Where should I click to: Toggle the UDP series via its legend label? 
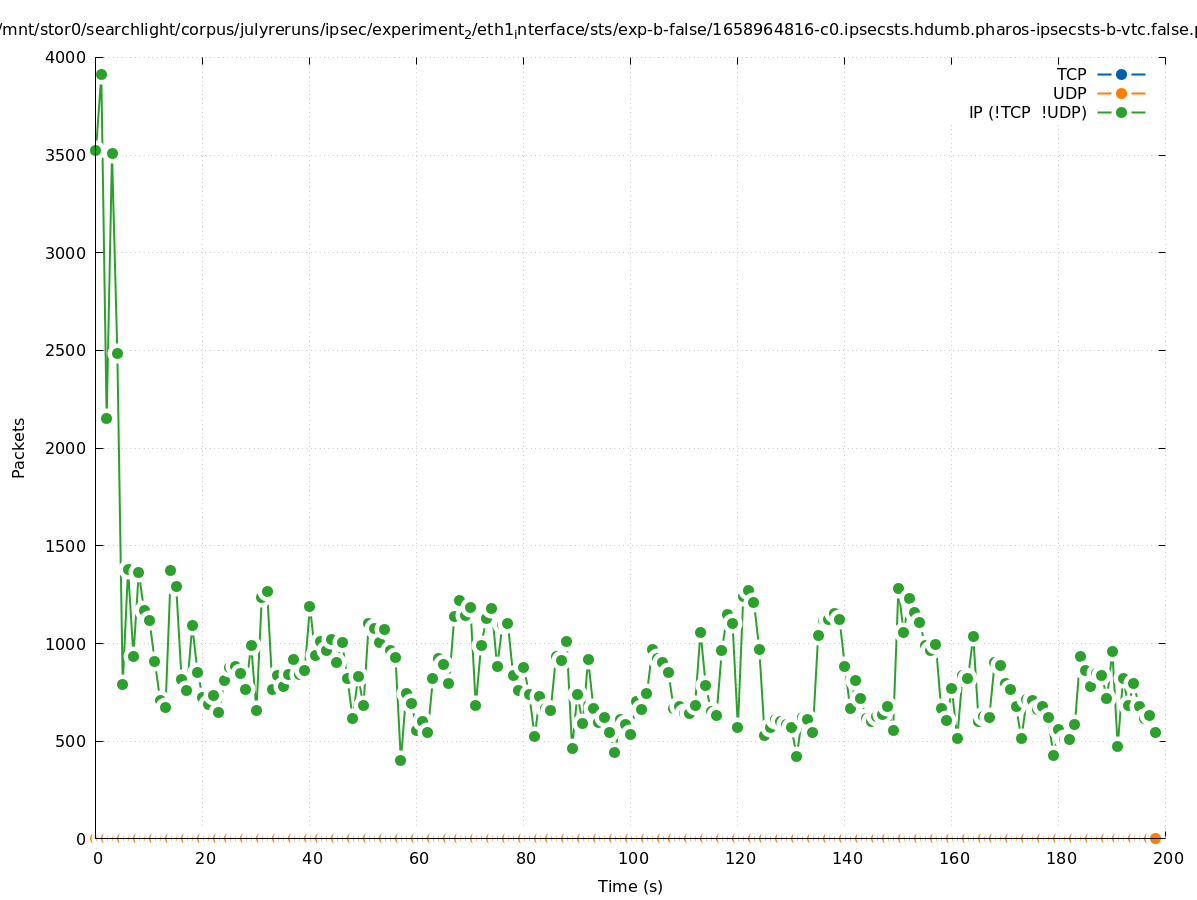pyautogui.click(x=1069, y=93)
